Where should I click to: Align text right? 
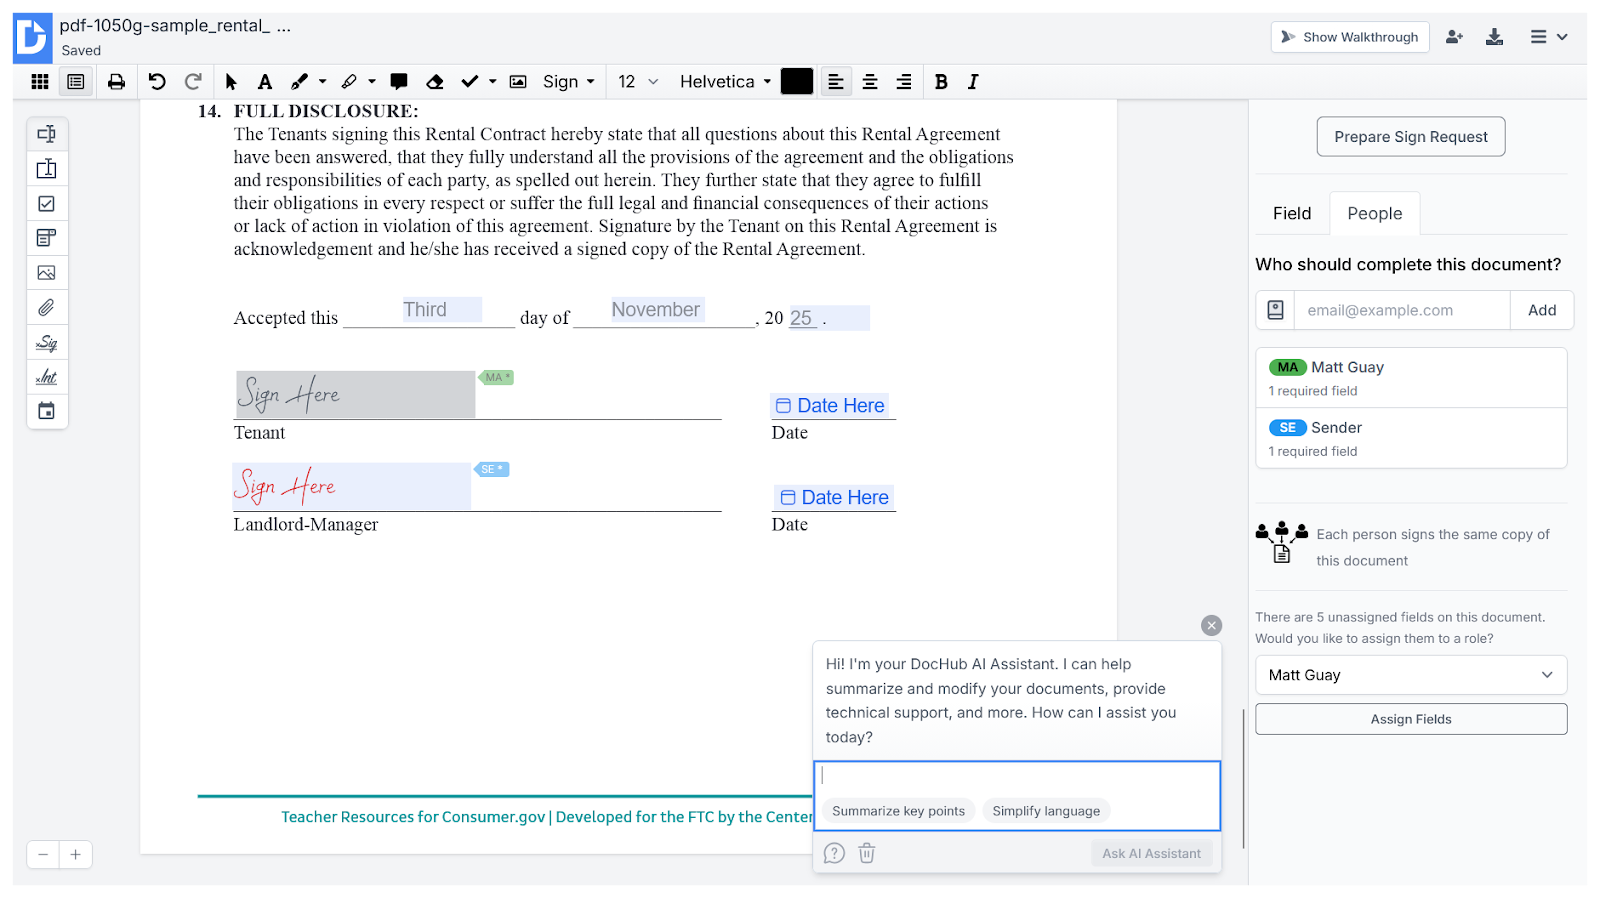pyautogui.click(x=904, y=82)
